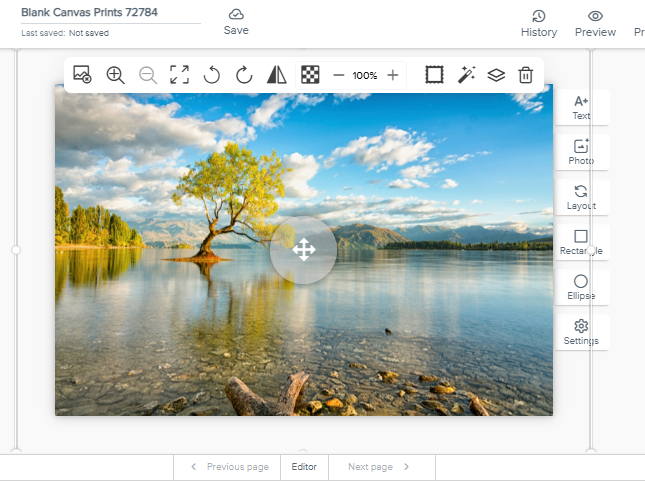Fit image using the expand arrows icon

(180, 74)
